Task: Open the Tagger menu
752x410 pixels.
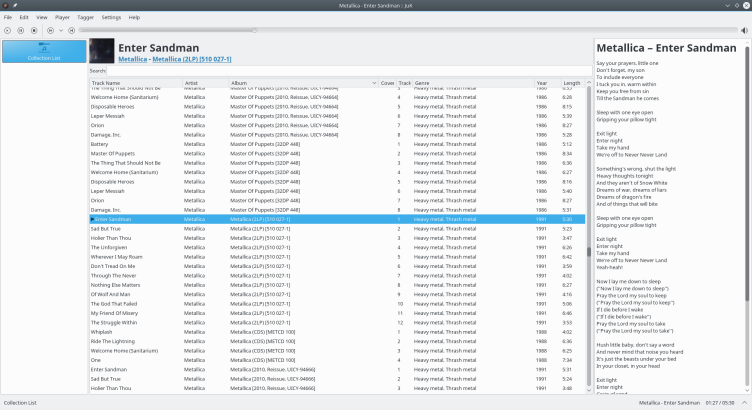Action: (86, 17)
